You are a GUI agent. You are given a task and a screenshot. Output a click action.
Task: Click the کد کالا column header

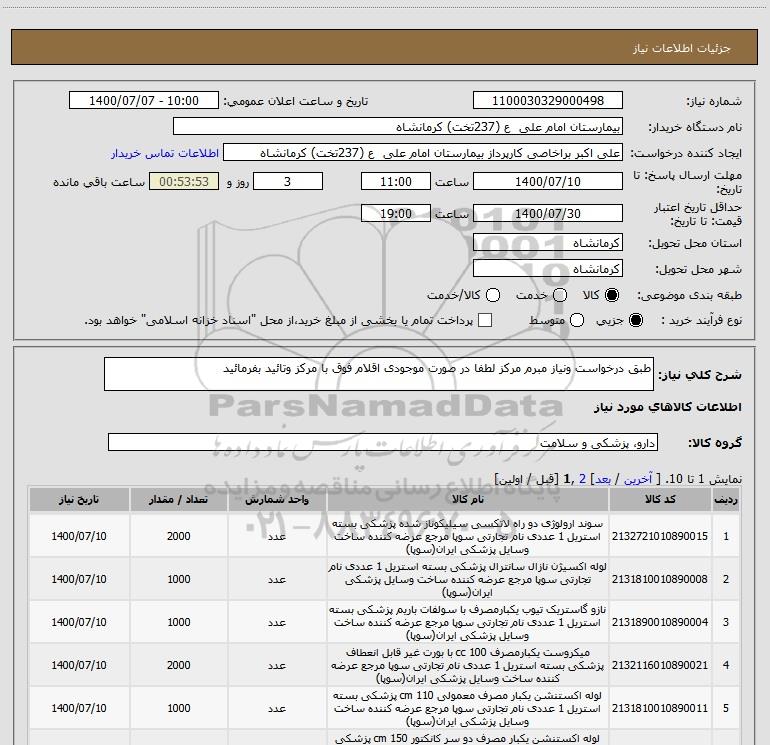(x=660, y=499)
